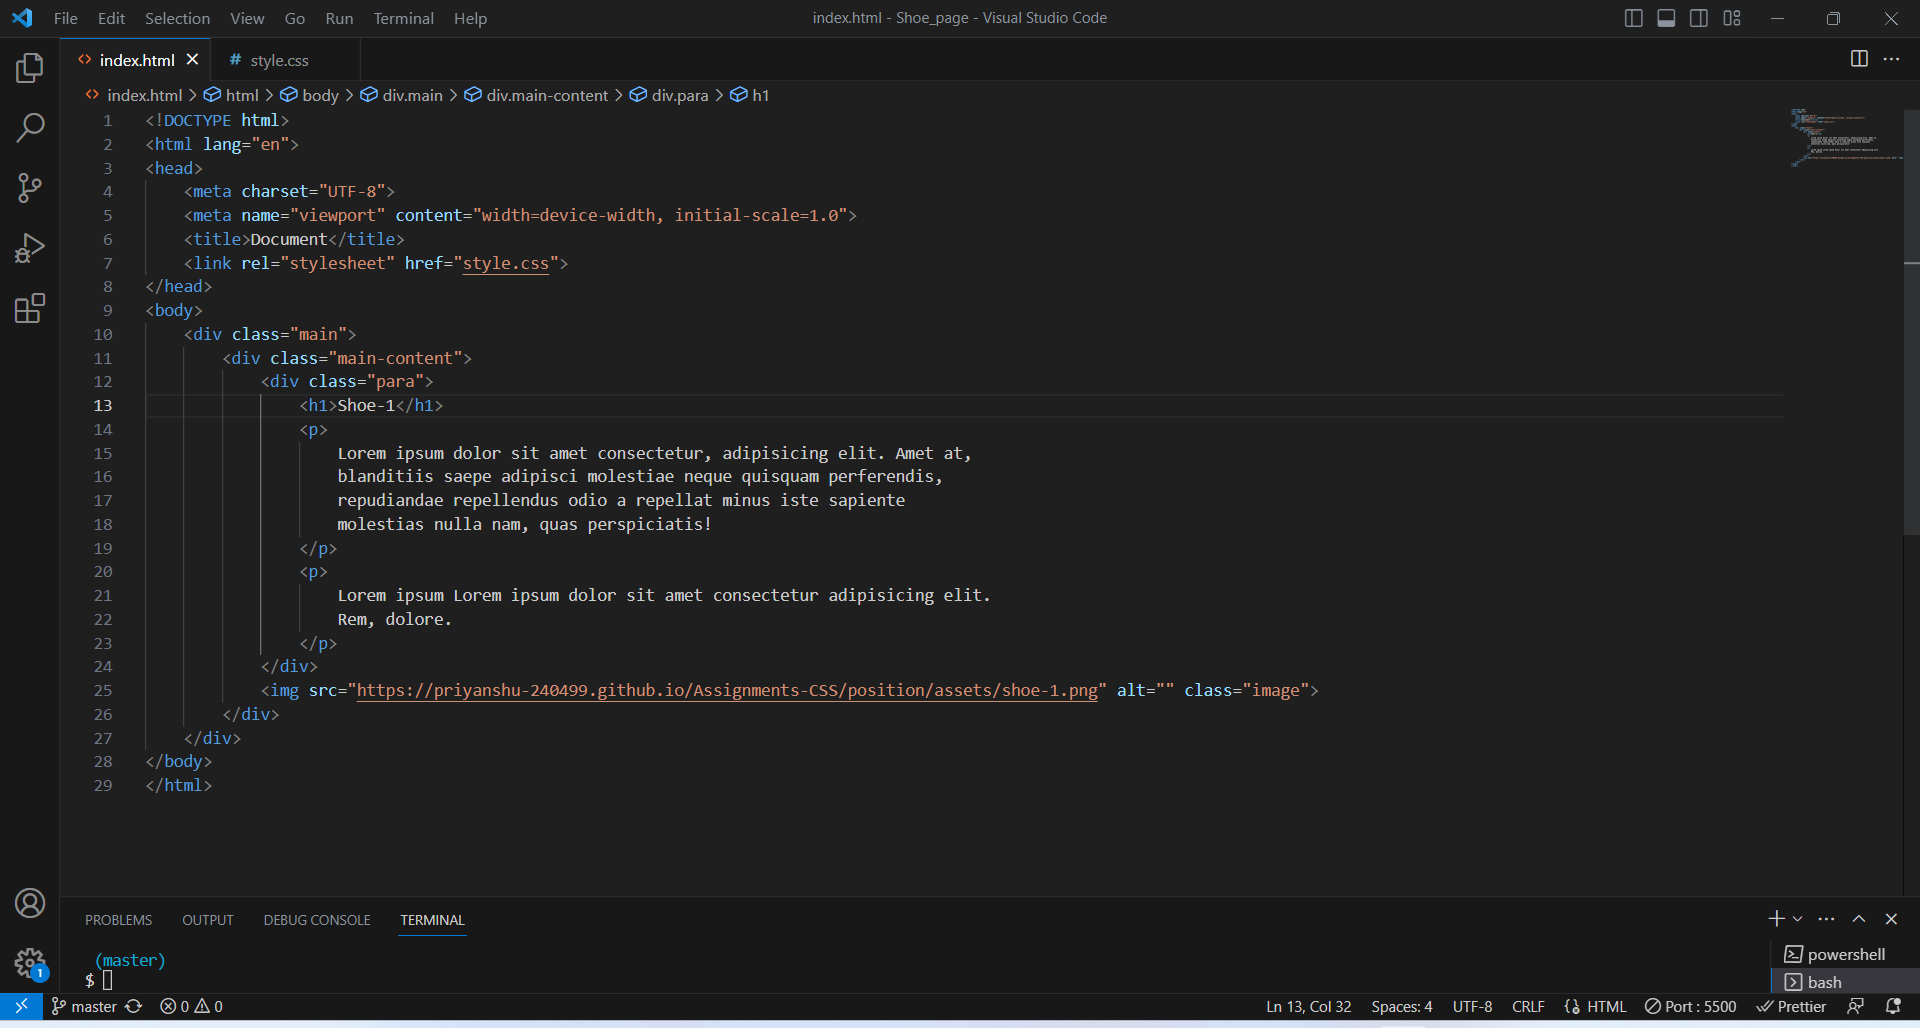Expand the div.para breadcrumb
This screenshot has height=1028, width=1920.
(x=681, y=95)
